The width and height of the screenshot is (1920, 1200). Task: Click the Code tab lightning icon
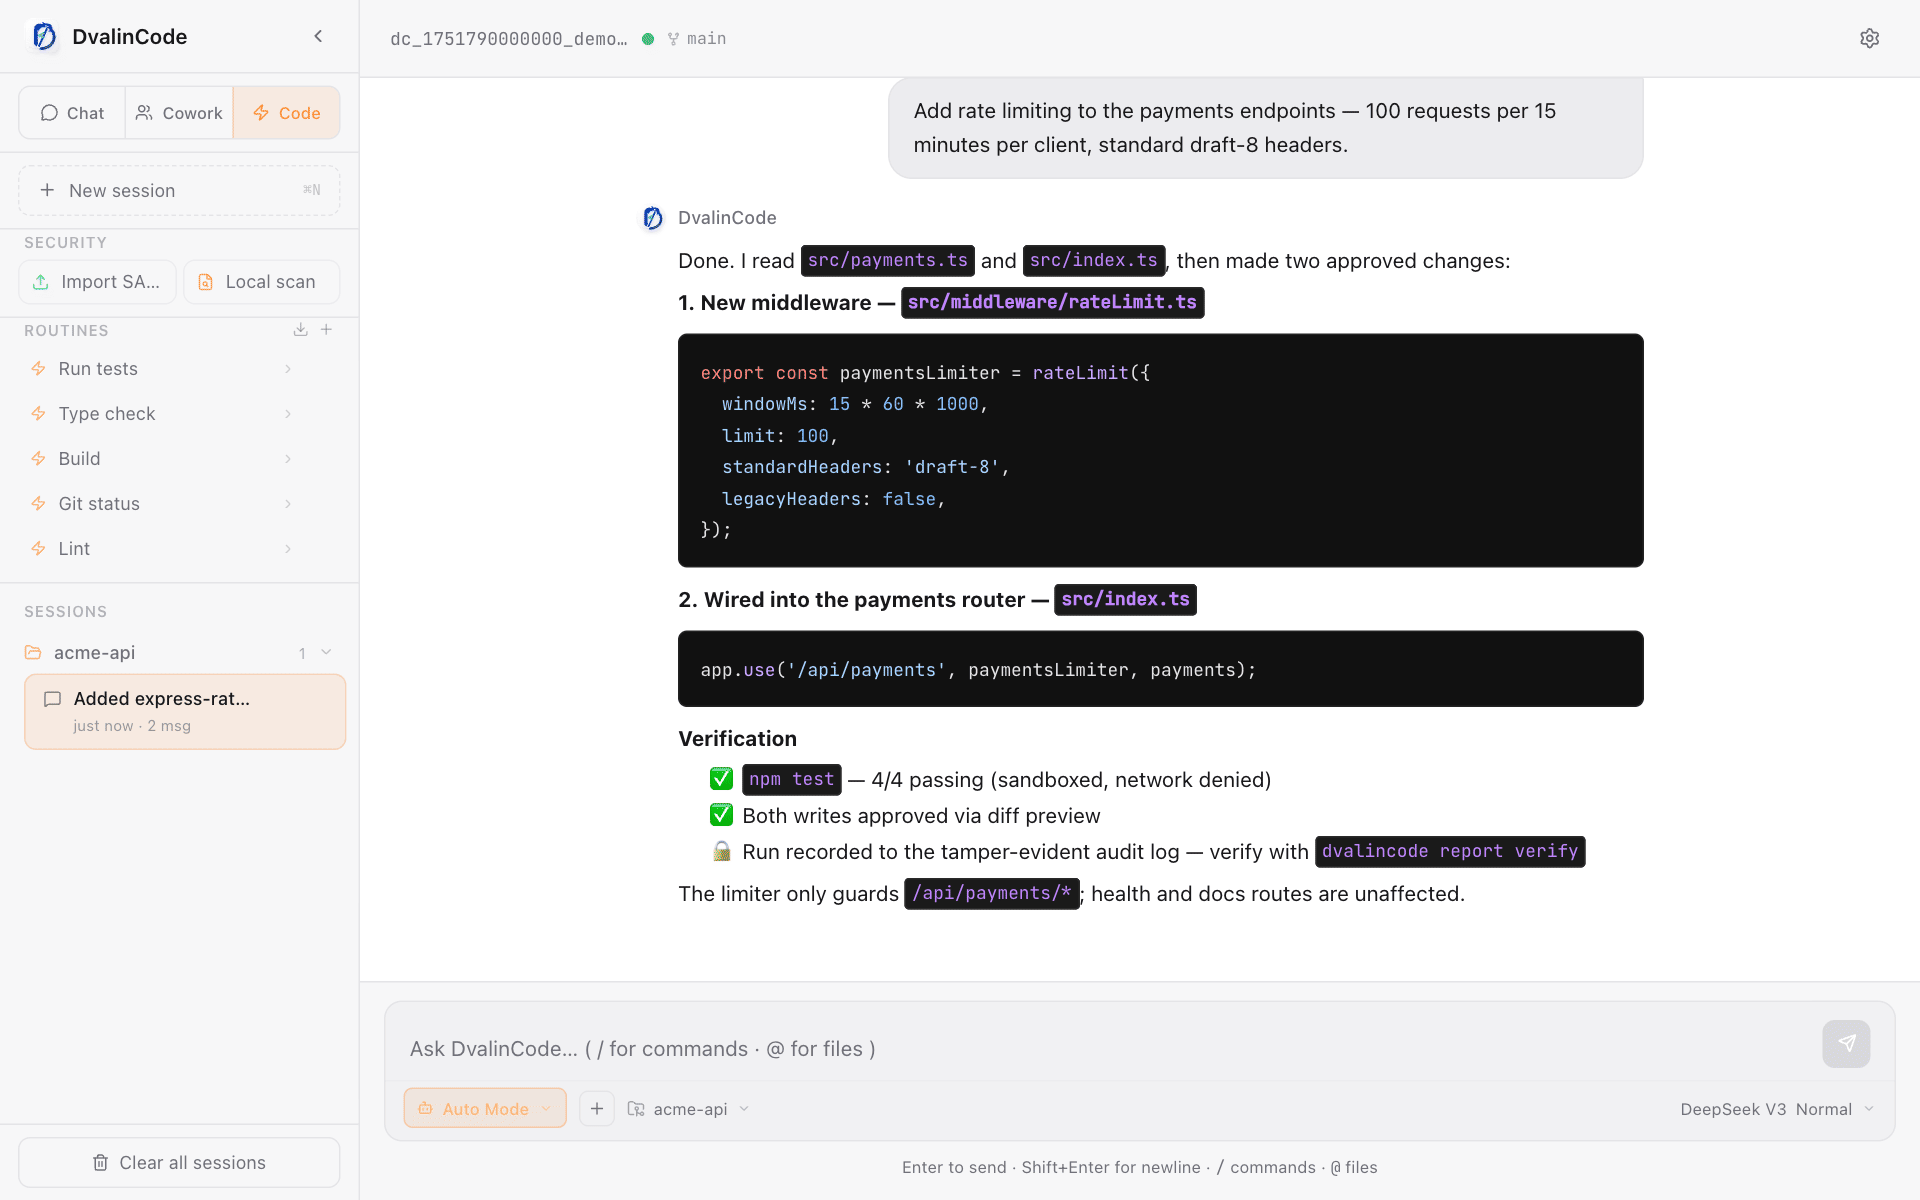pyautogui.click(x=261, y=113)
